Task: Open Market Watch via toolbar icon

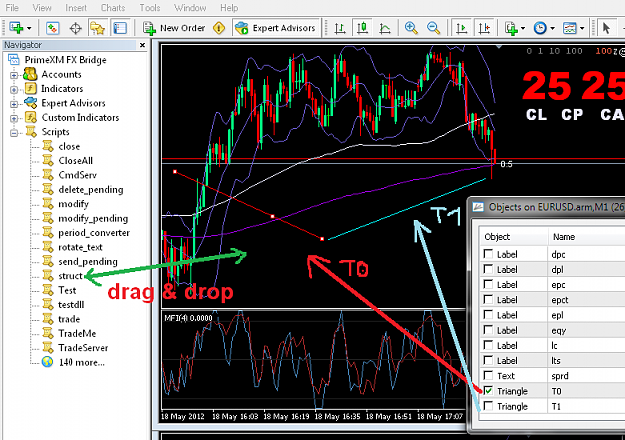Action: point(53,28)
